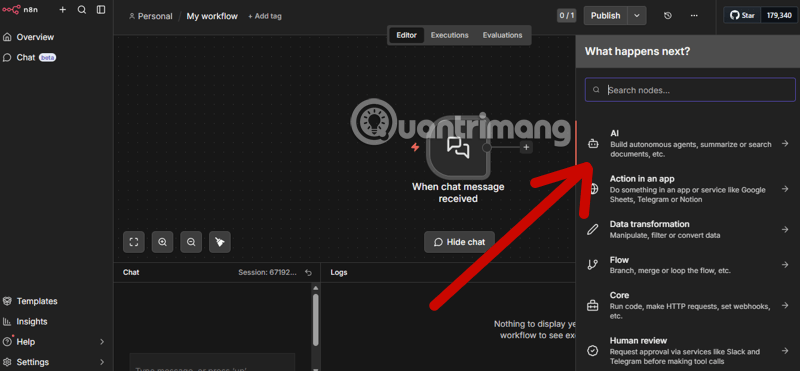
Task: Open the Core category
Action: [x=688, y=305]
